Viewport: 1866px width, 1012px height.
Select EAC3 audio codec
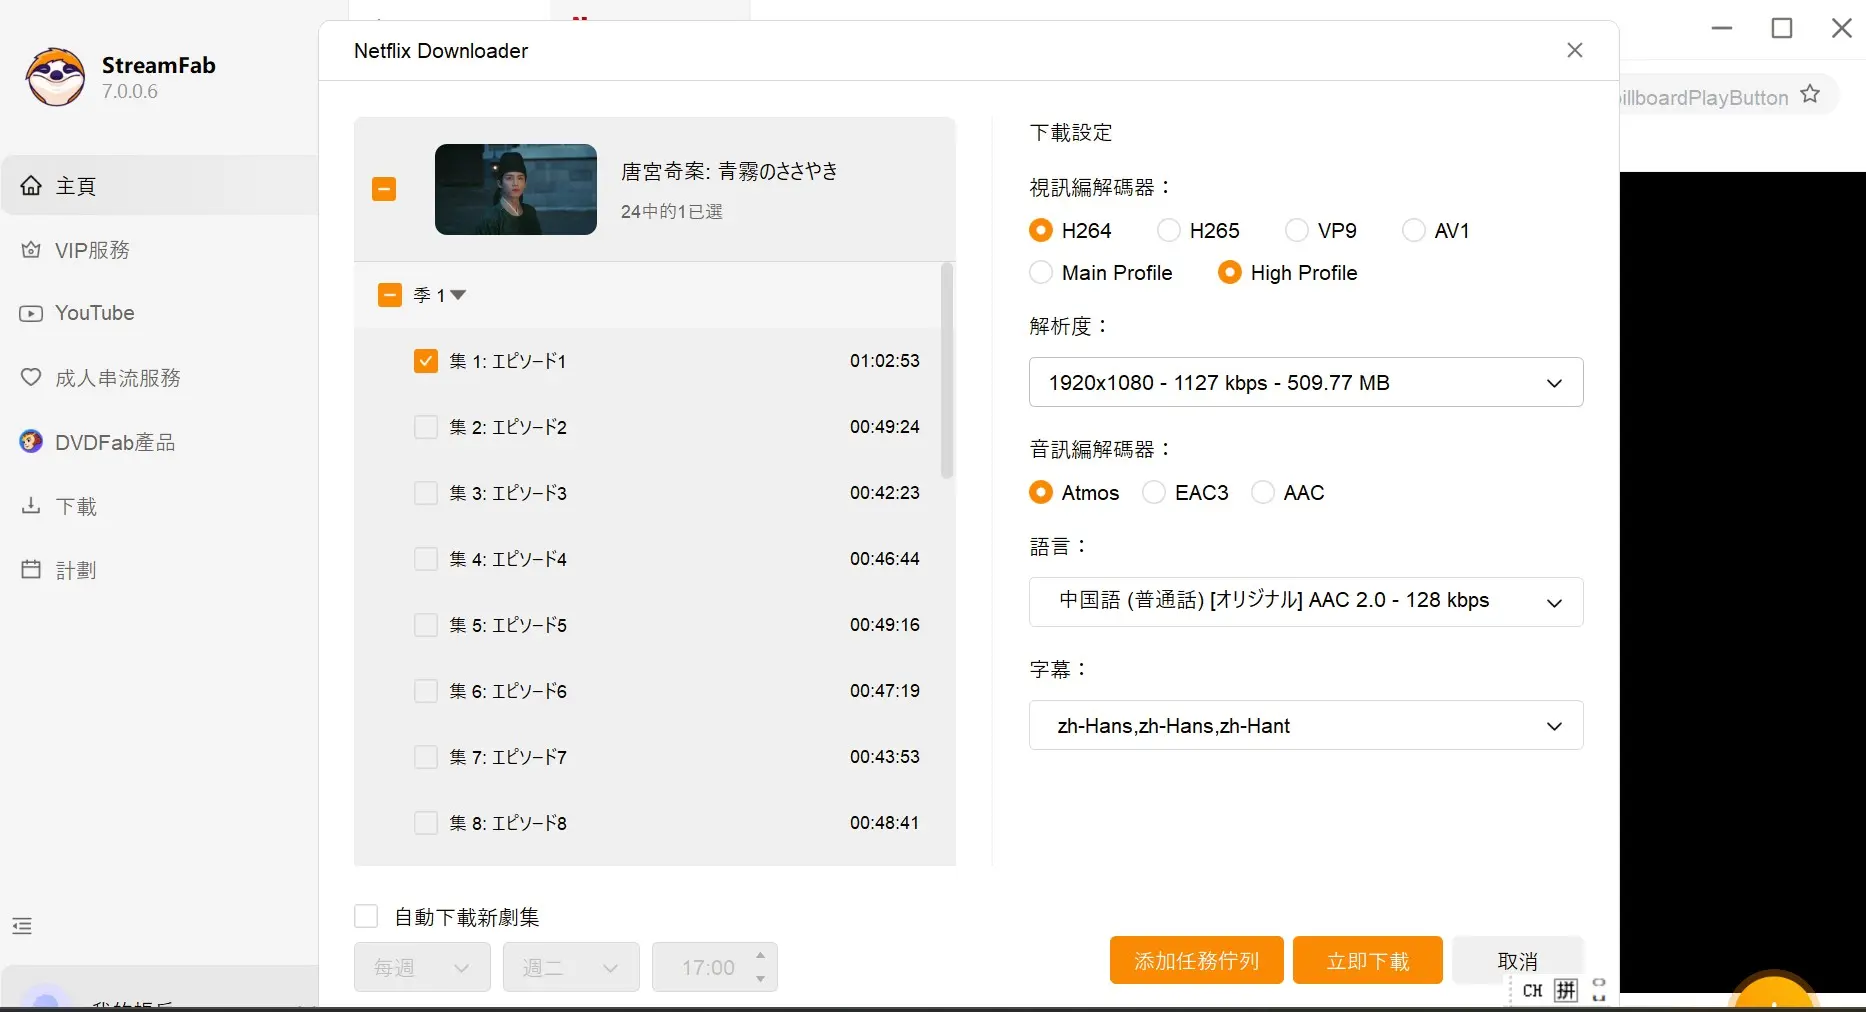(1154, 493)
